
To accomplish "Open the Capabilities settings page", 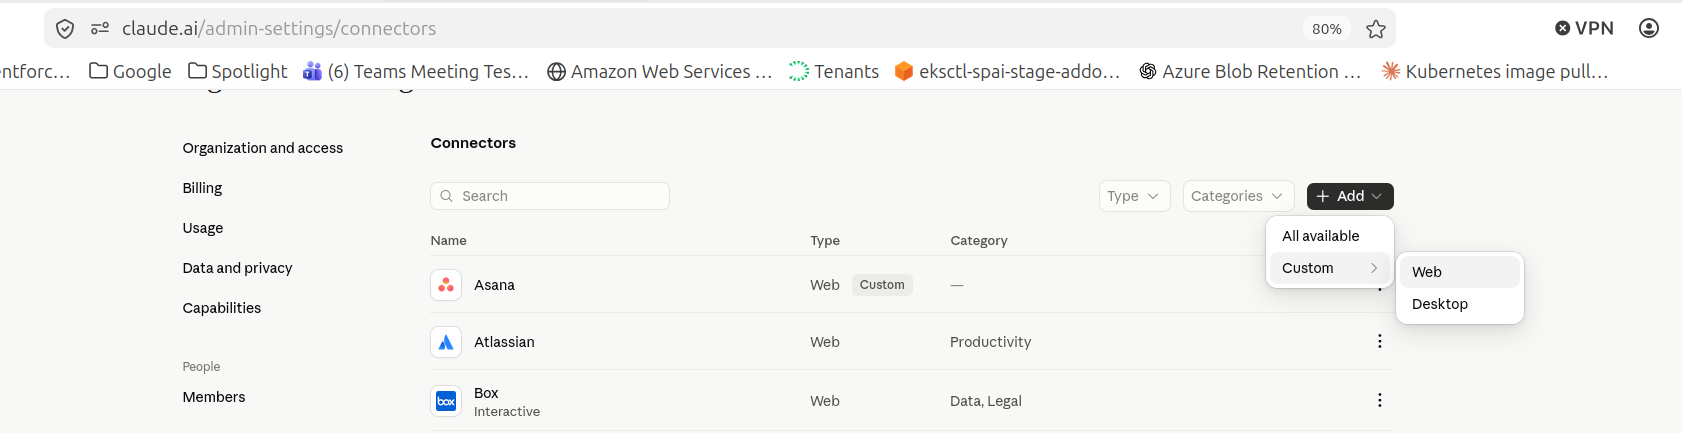I will [222, 308].
